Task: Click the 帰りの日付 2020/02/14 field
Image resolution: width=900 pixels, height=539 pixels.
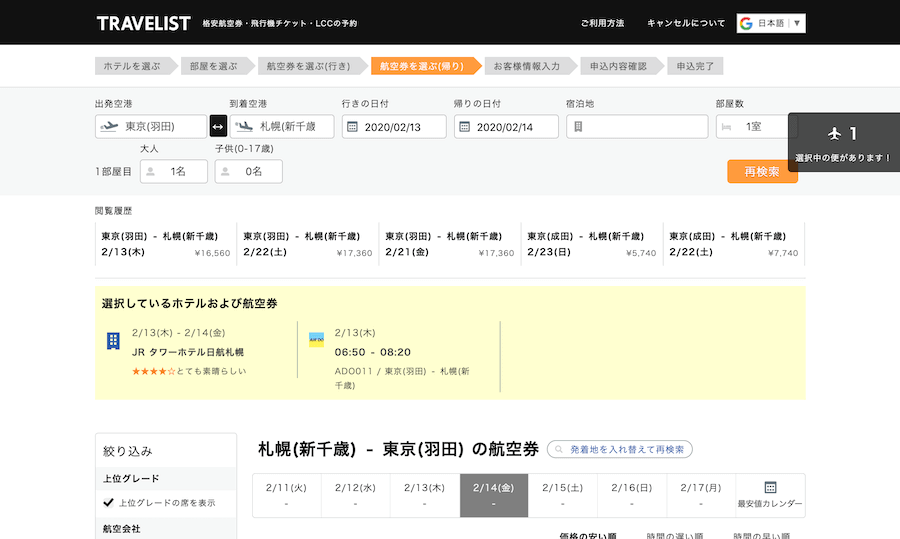Action: tap(506, 126)
